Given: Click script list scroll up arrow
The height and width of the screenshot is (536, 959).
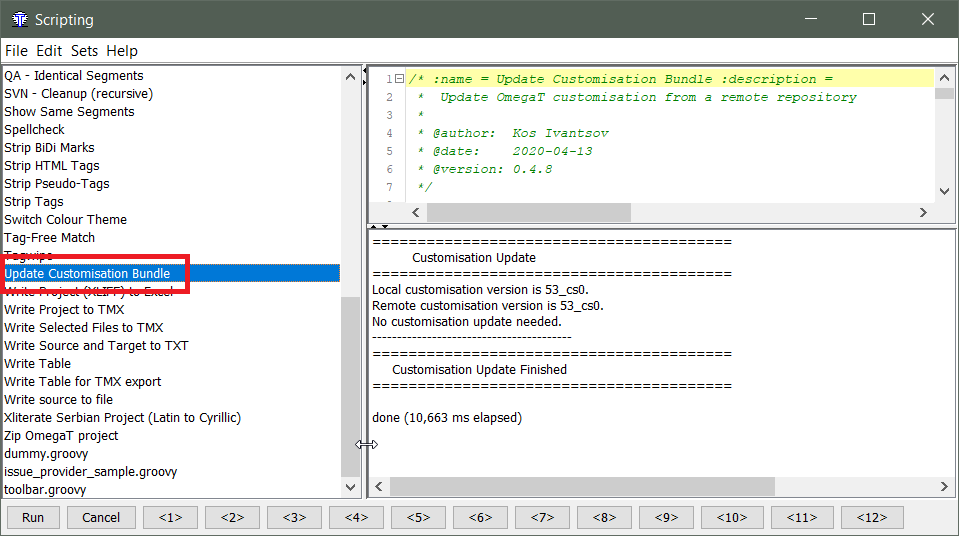Looking at the screenshot, I should pyautogui.click(x=350, y=76).
